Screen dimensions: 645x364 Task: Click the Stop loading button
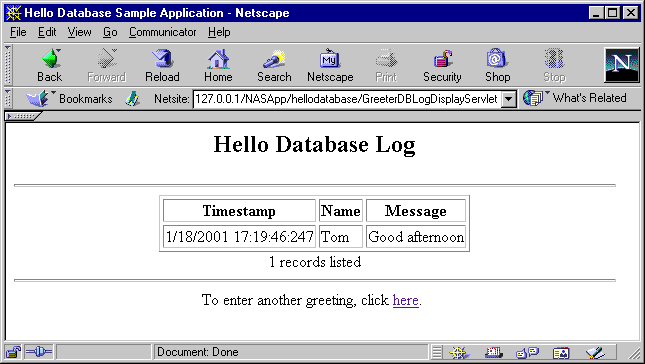coord(554,65)
